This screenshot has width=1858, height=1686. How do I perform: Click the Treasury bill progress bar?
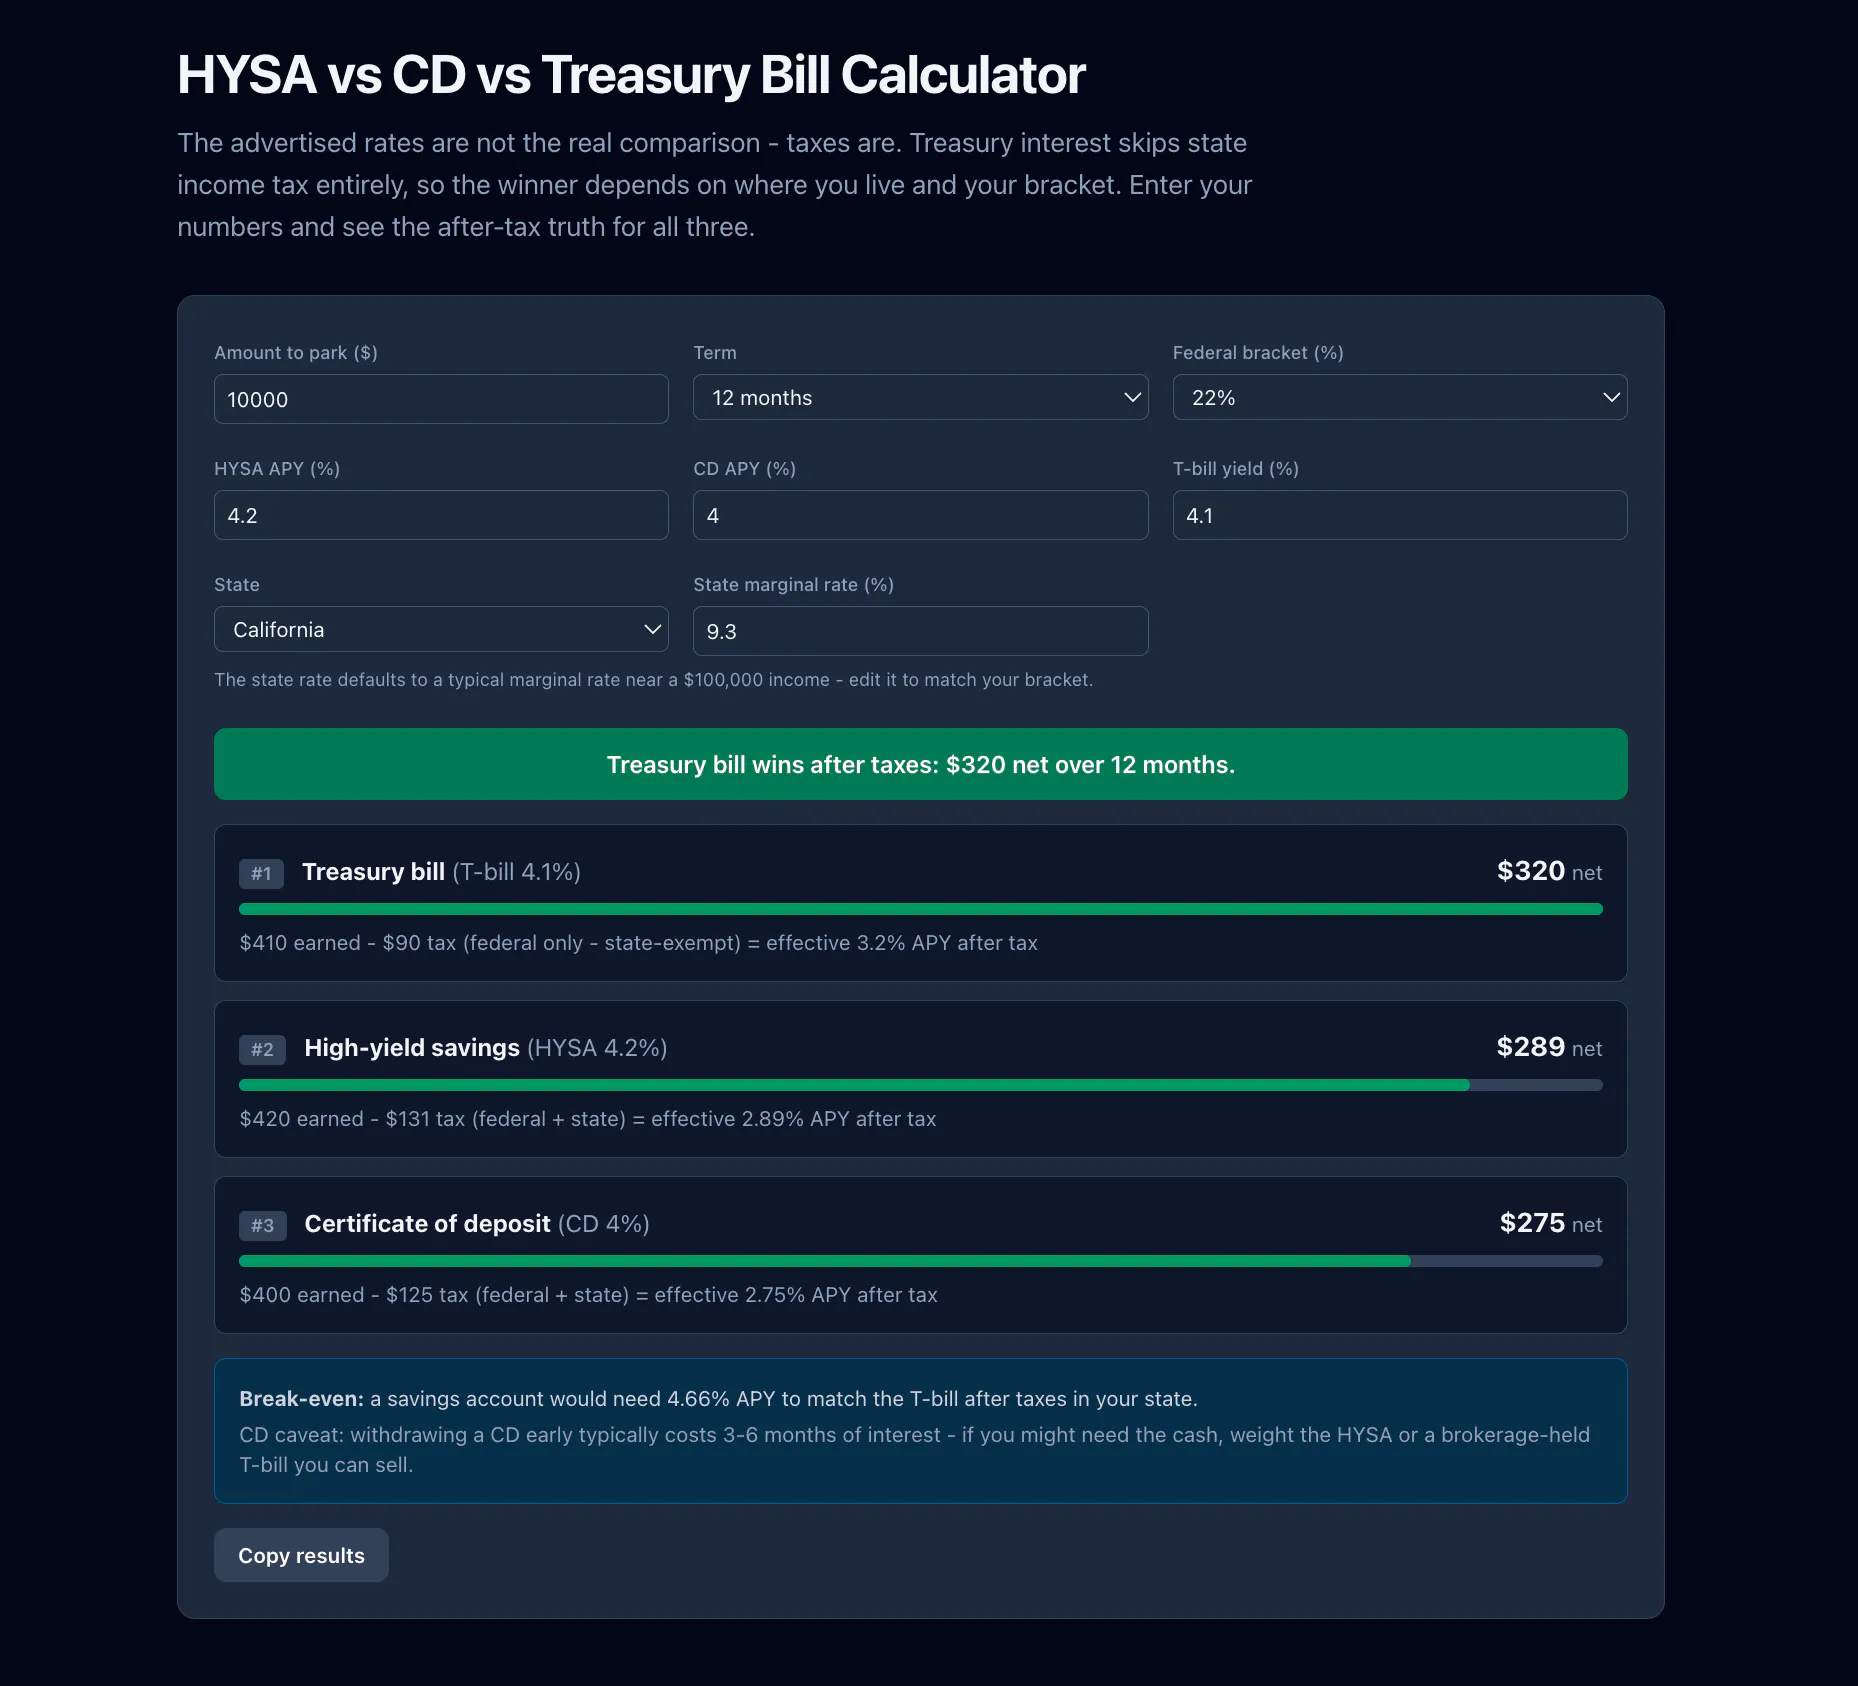point(921,909)
